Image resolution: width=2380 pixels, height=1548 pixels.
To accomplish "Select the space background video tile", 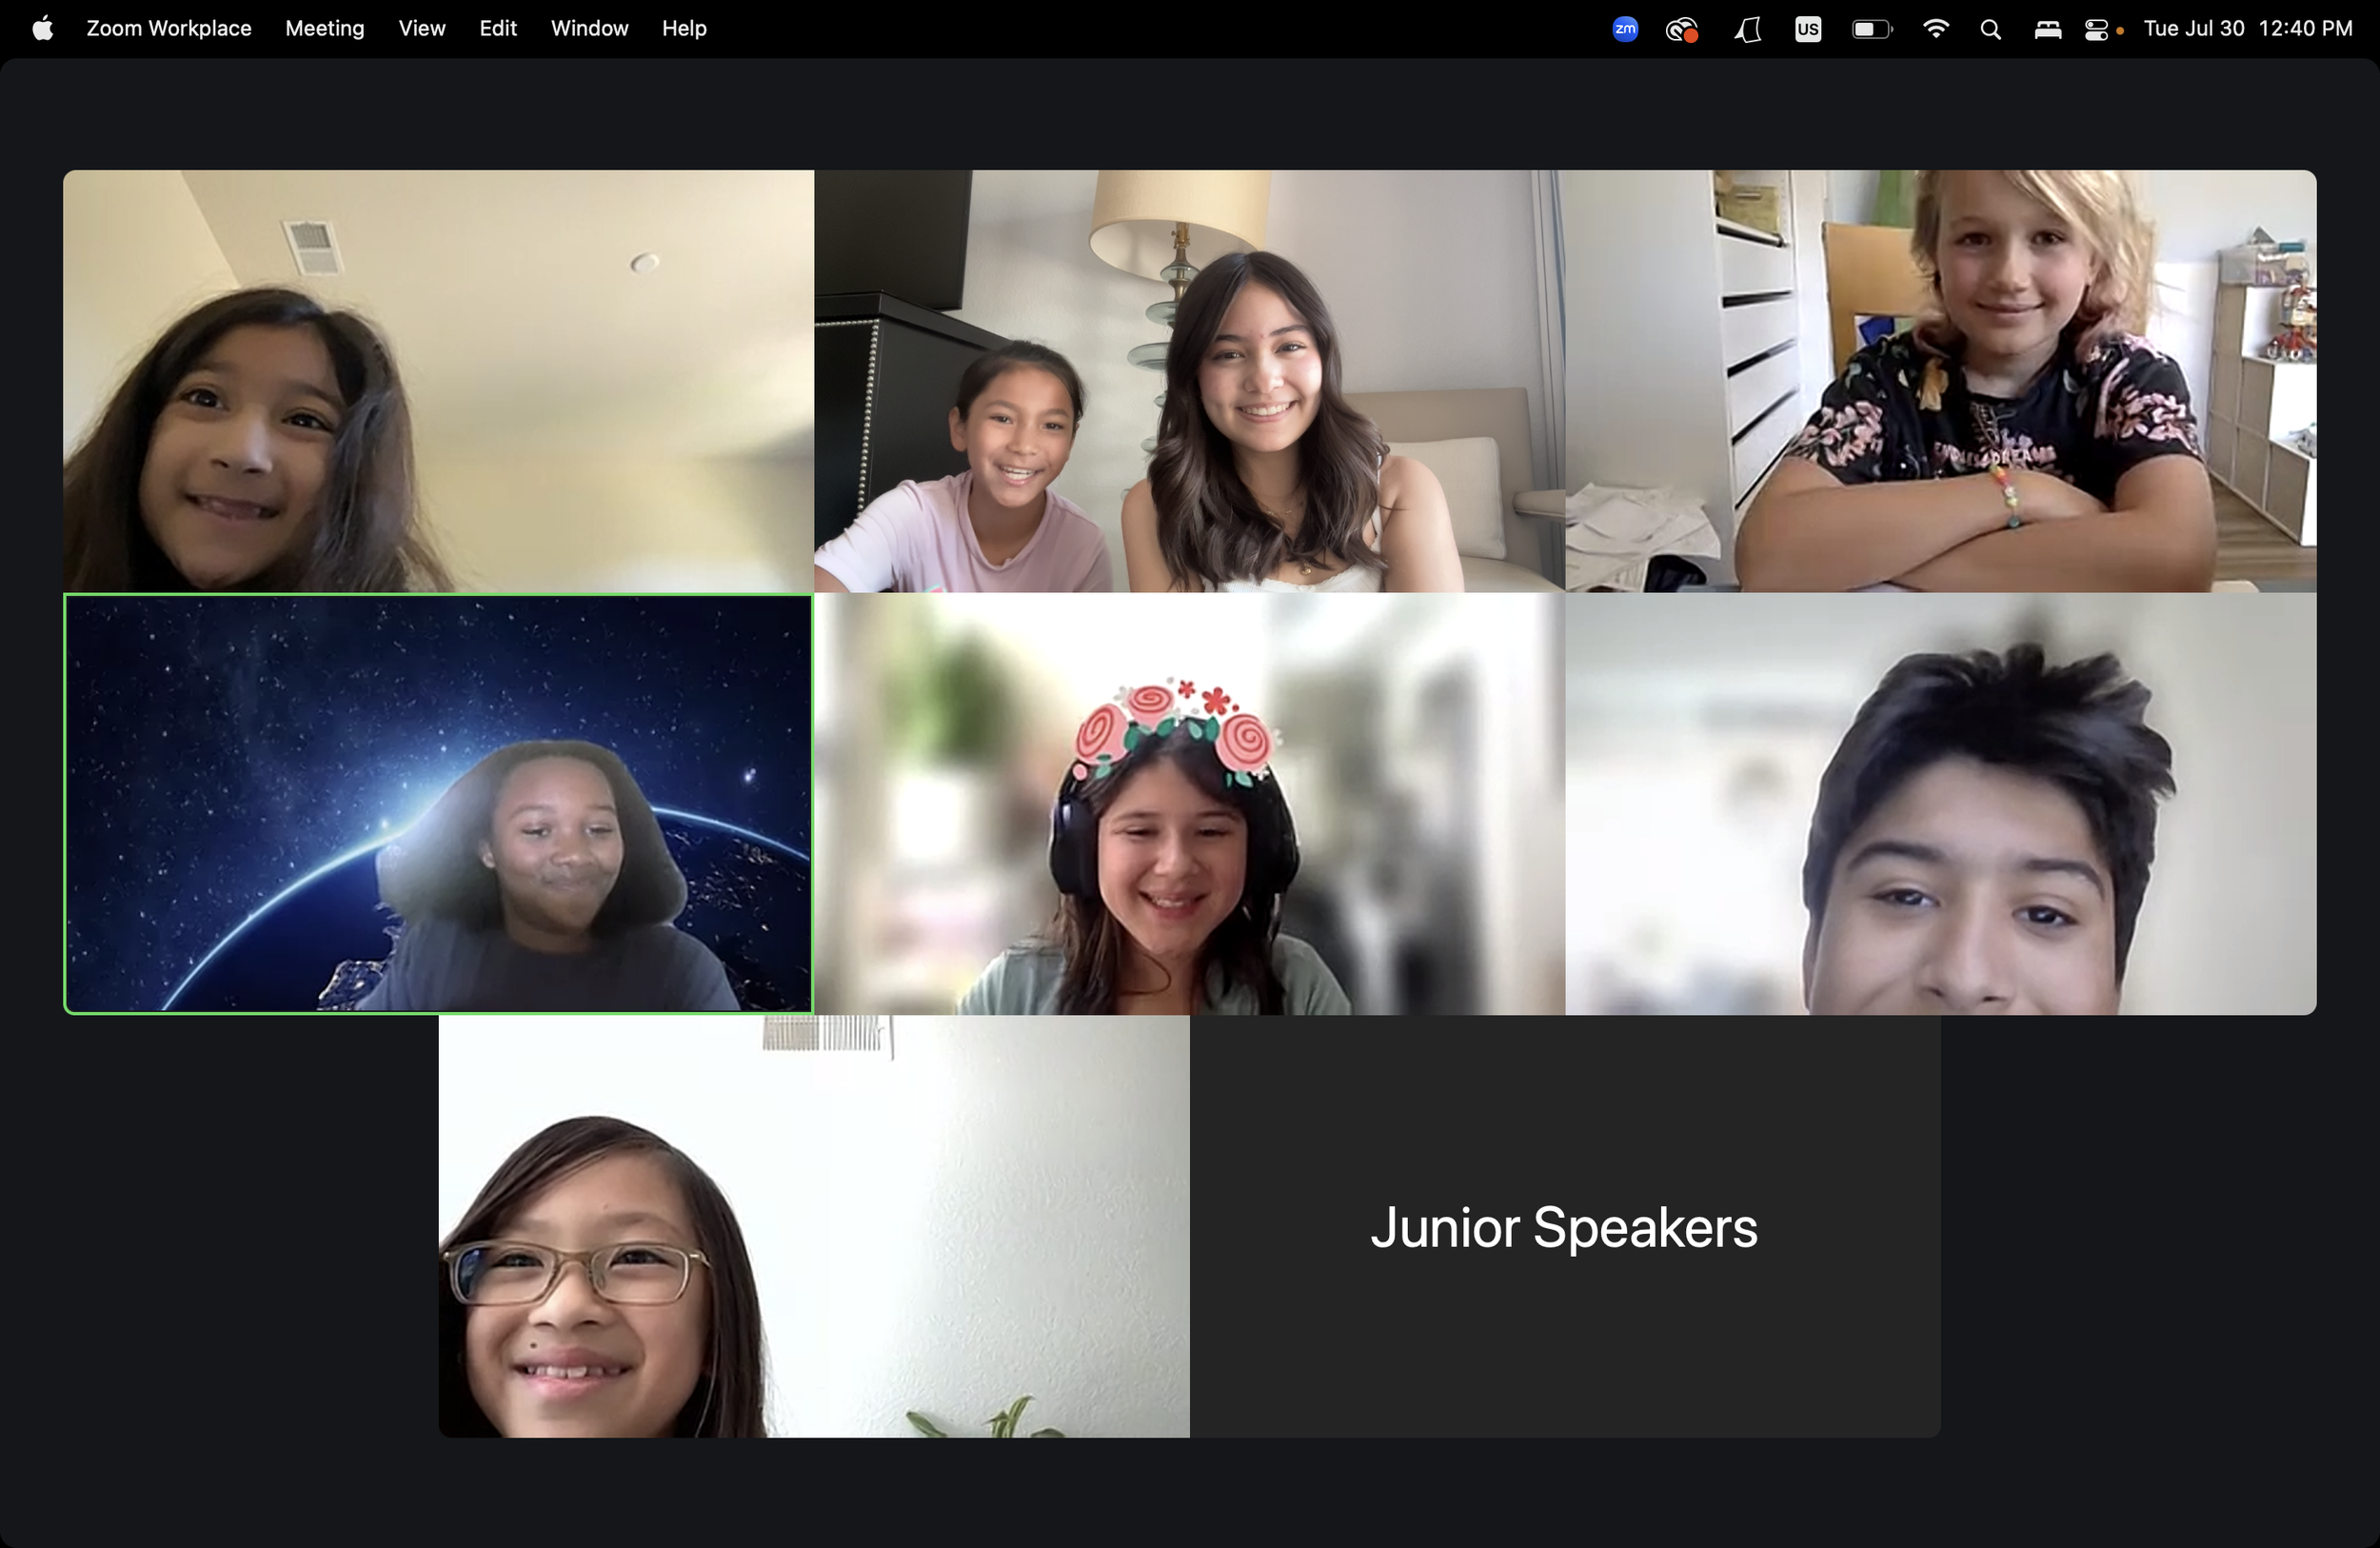I will click(438, 803).
